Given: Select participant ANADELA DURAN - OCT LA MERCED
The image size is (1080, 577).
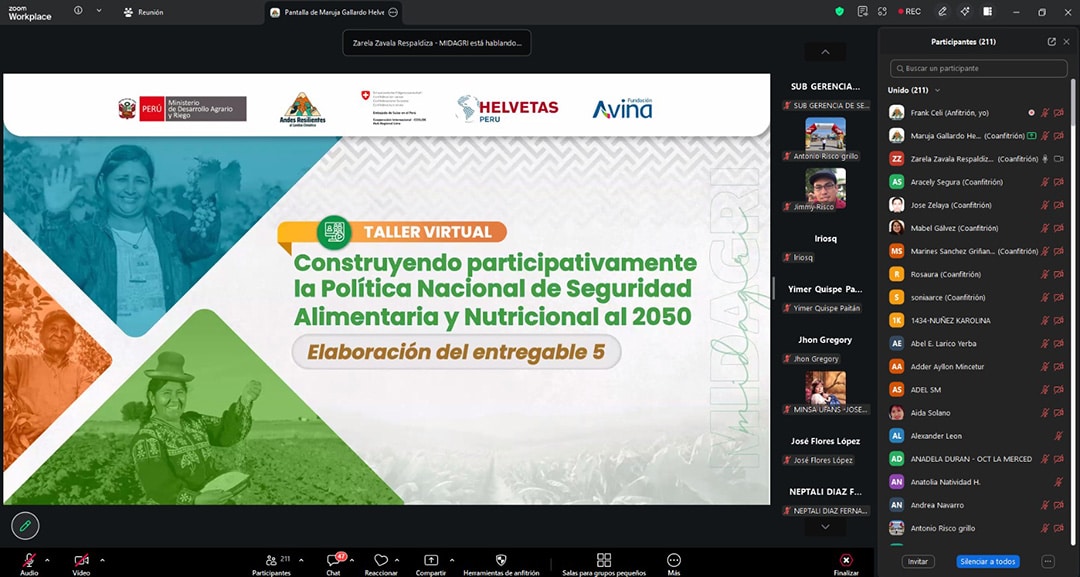Looking at the screenshot, I should coord(977,459).
